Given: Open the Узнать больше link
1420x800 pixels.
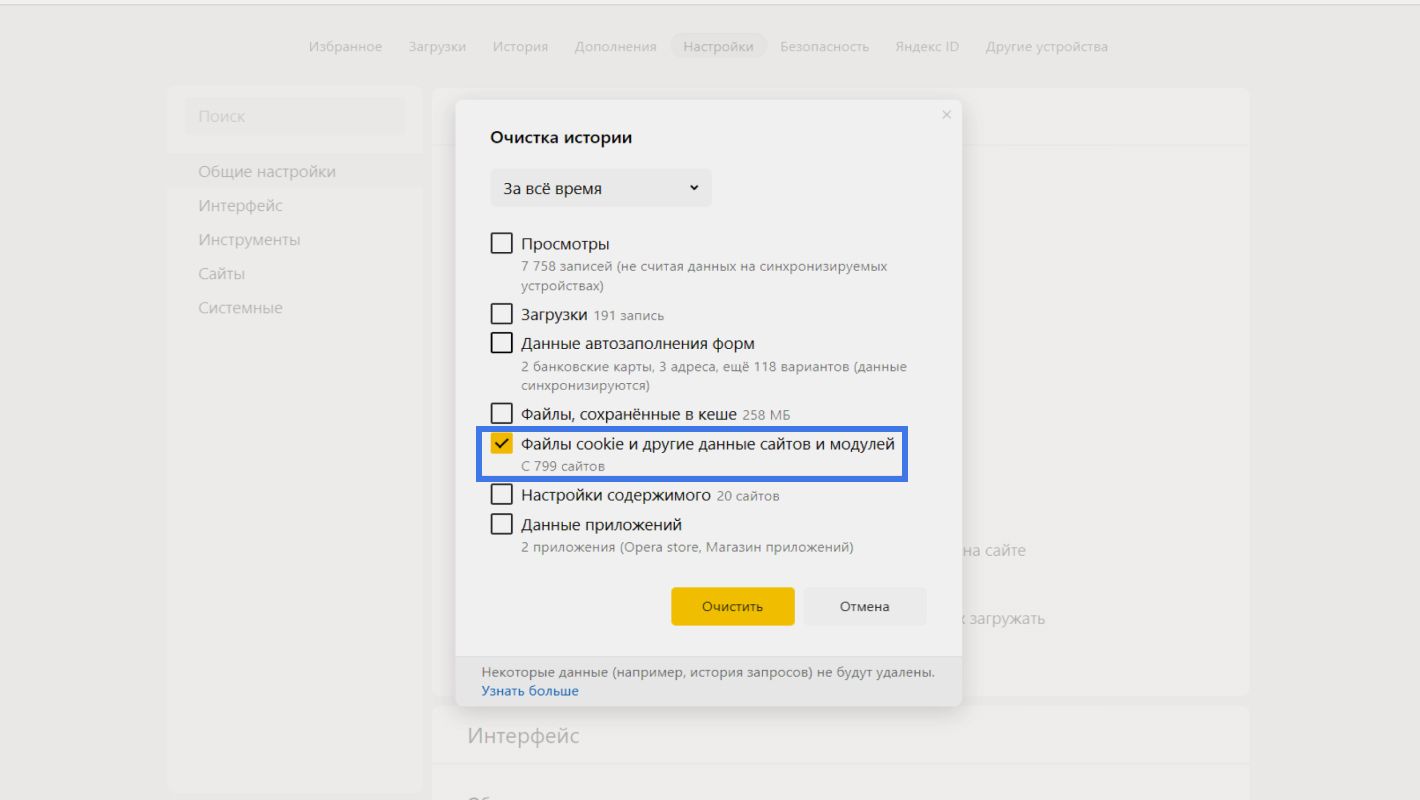Looking at the screenshot, I should point(530,691).
